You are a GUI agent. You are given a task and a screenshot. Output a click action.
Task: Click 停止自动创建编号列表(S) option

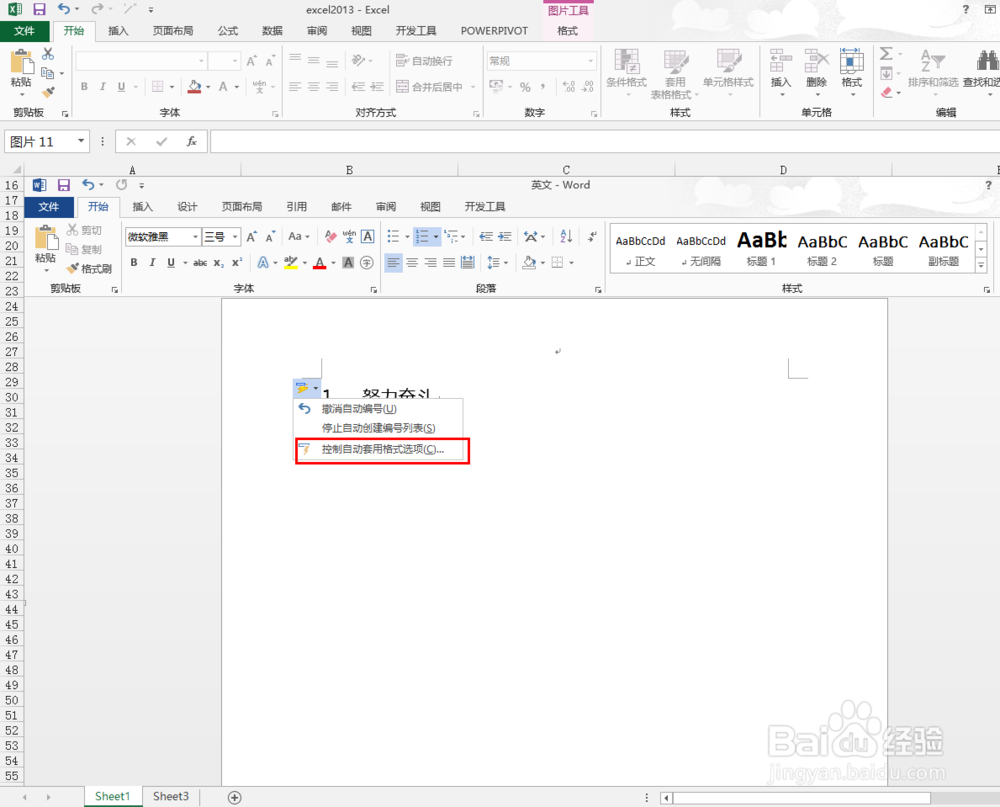(378, 428)
